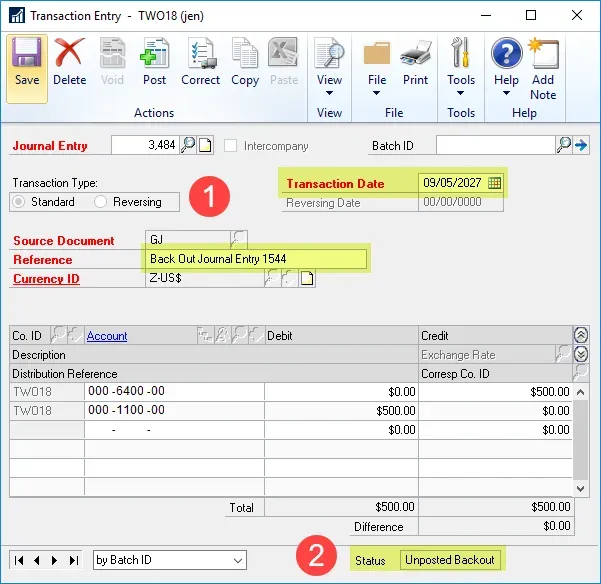
Task: Click into the Reference text field
Action: tap(255, 259)
